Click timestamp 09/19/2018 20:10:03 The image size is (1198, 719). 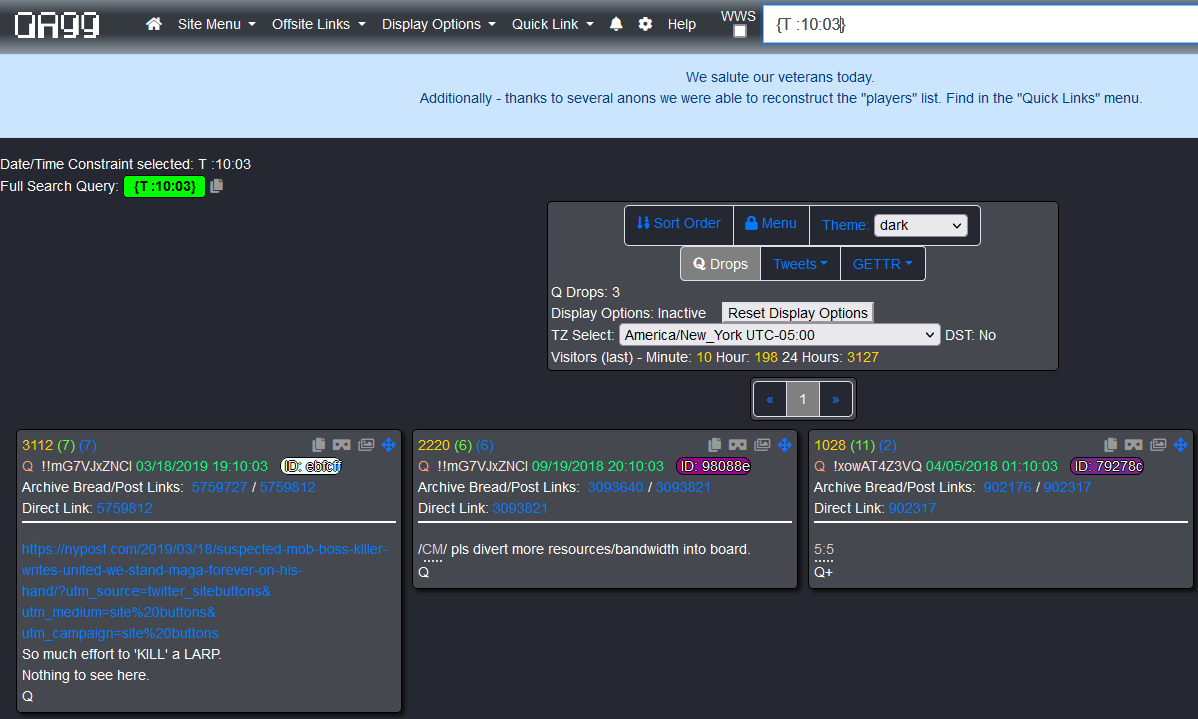click(597, 466)
